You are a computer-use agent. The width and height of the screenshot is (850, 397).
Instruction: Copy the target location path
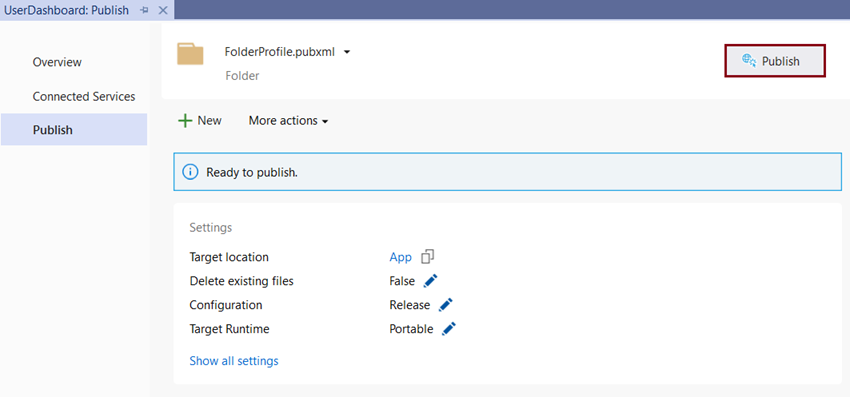click(x=428, y=256)
